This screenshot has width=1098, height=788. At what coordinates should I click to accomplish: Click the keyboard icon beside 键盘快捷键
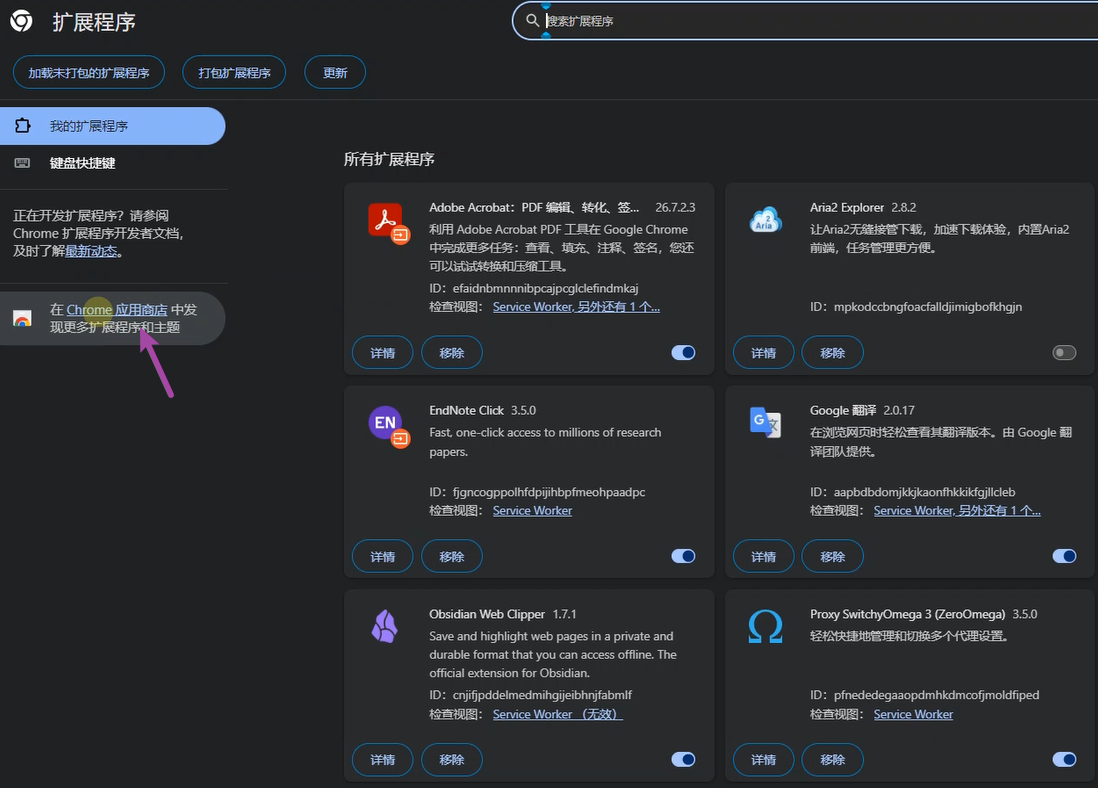pos(22,163)
